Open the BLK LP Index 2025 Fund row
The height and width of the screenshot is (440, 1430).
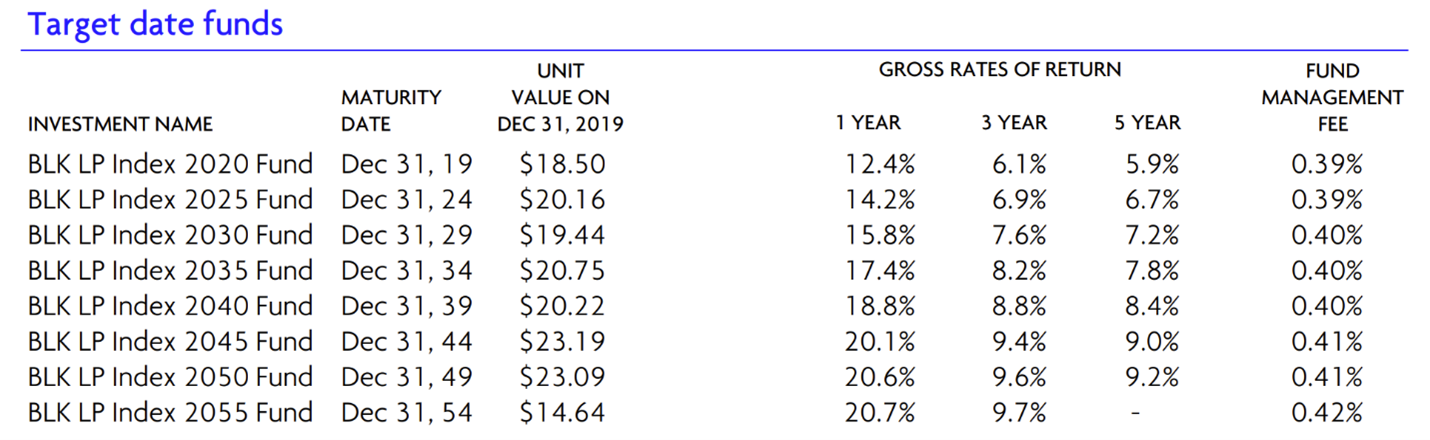click(x=170, y=199)
